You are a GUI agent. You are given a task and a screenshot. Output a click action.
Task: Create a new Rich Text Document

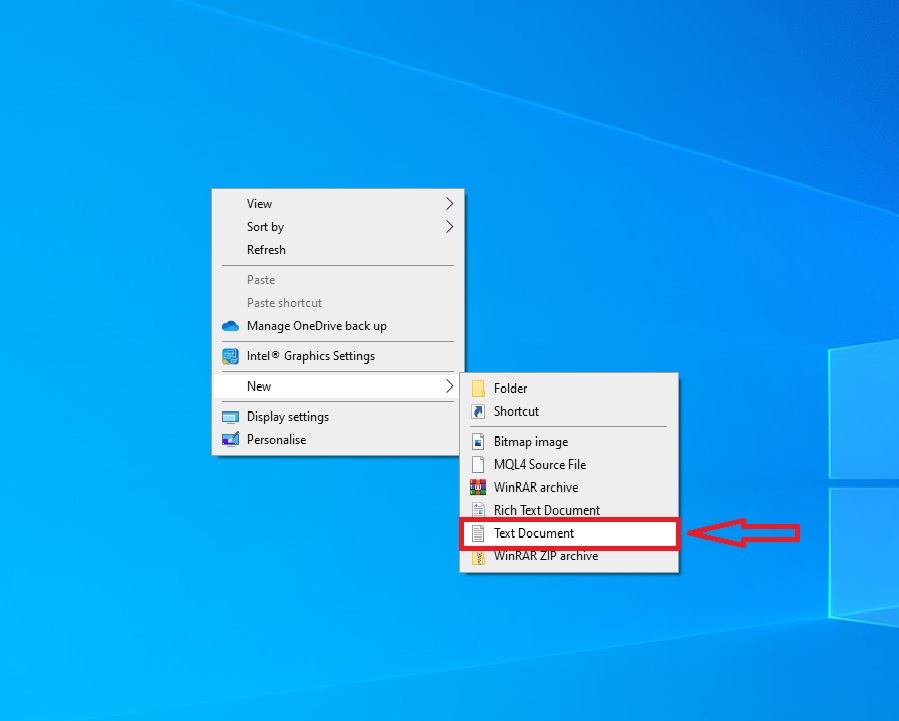(x=569, y=510)
